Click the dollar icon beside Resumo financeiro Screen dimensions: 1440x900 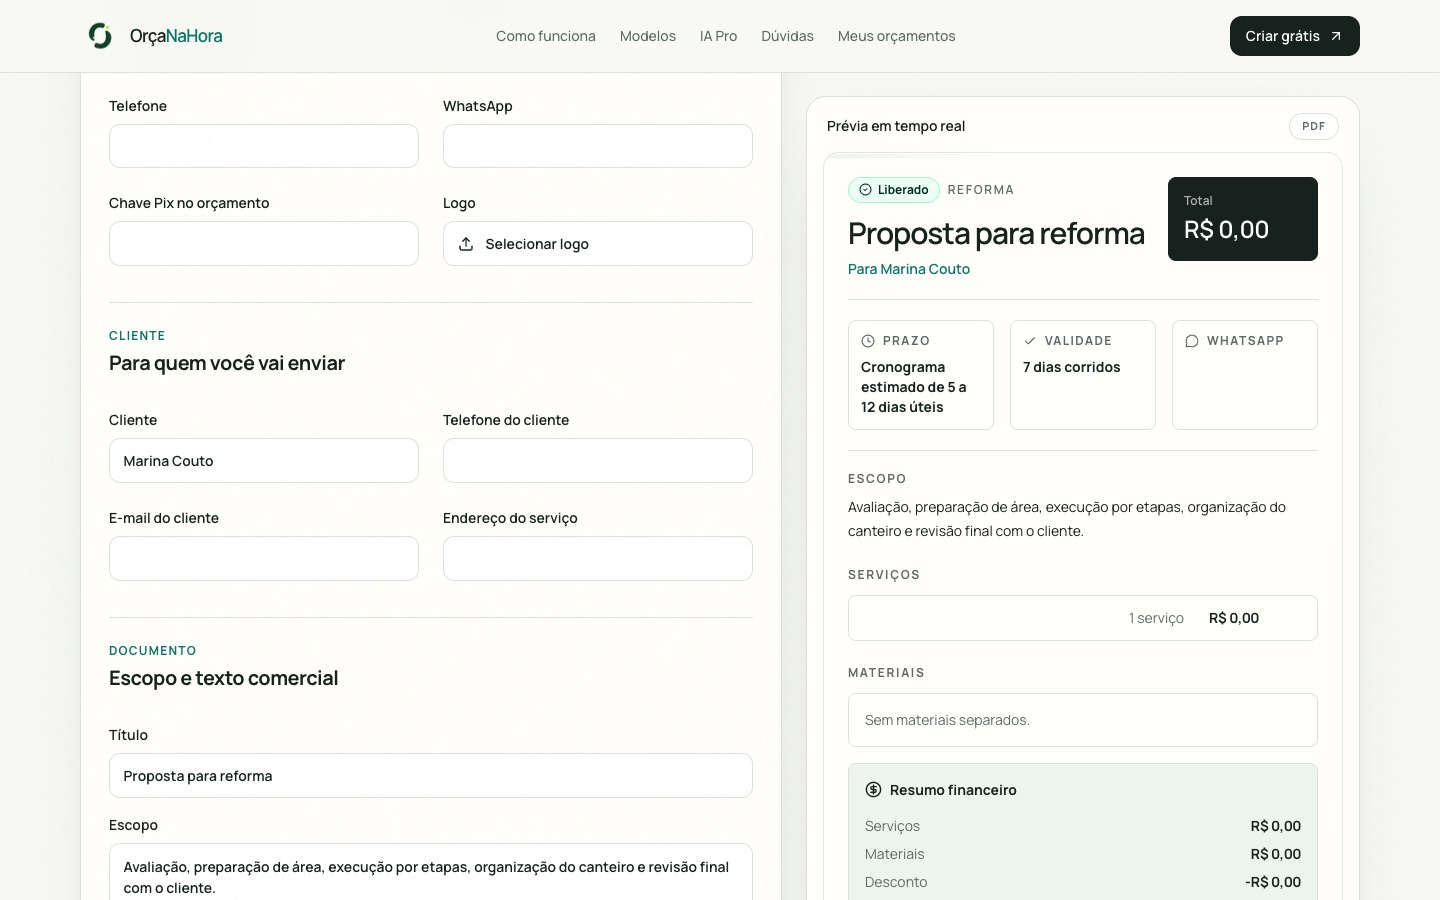pos(873,790)
